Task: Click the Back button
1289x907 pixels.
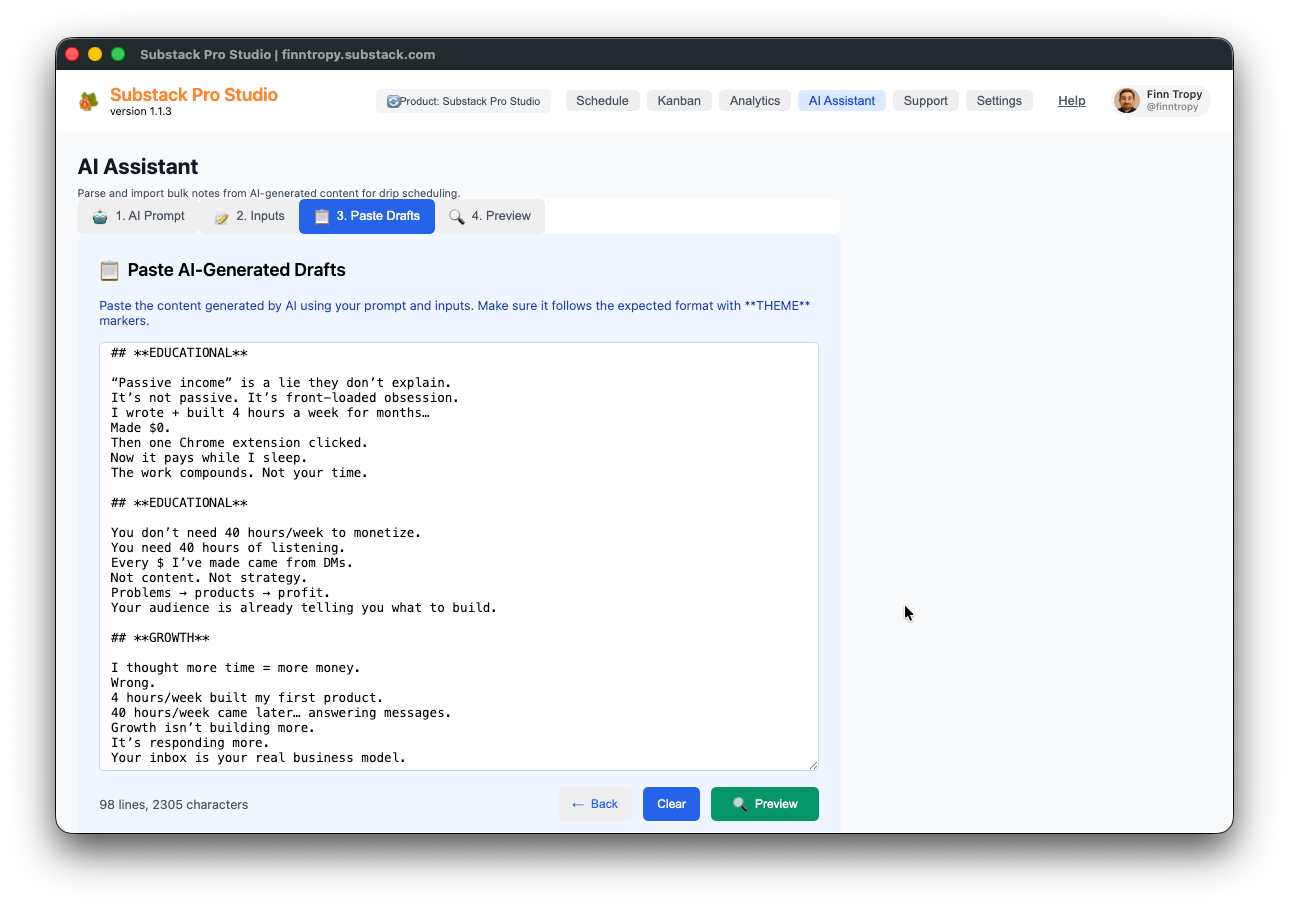Action: point(595,804)
